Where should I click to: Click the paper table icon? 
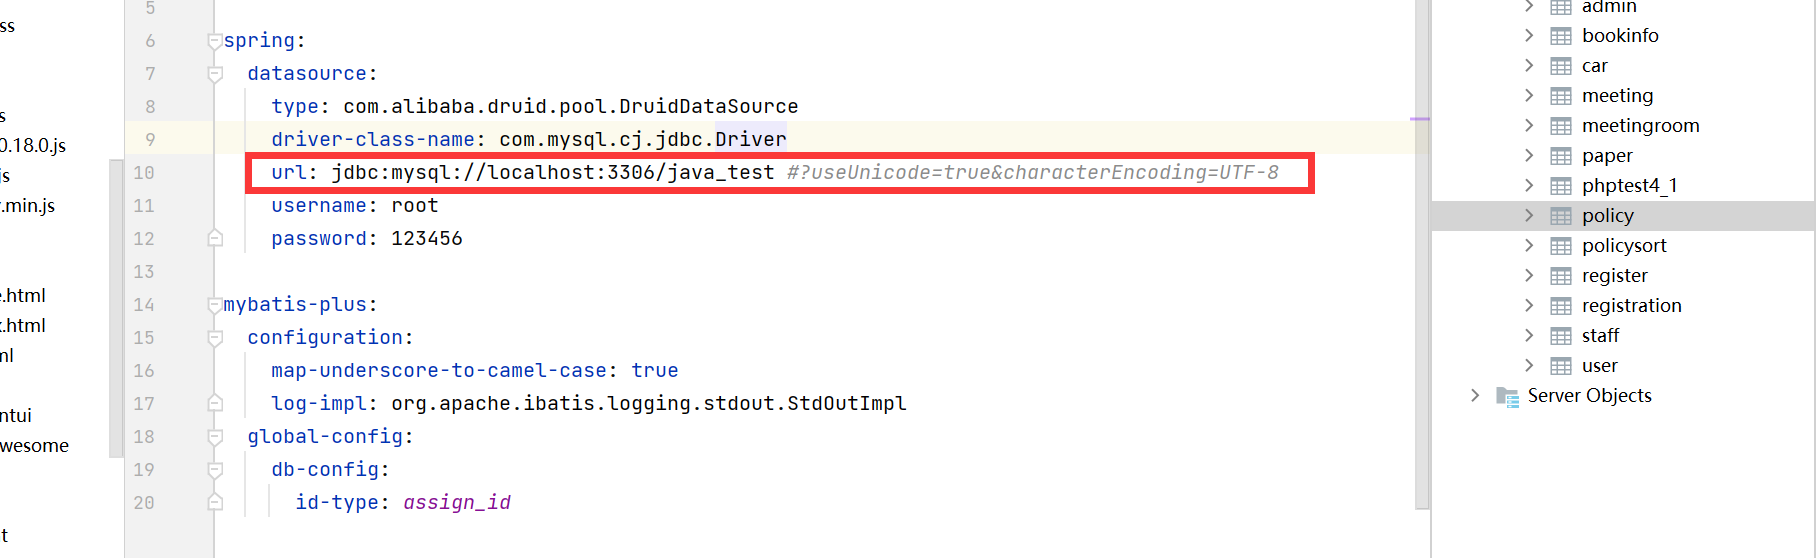coord(1560,156)
